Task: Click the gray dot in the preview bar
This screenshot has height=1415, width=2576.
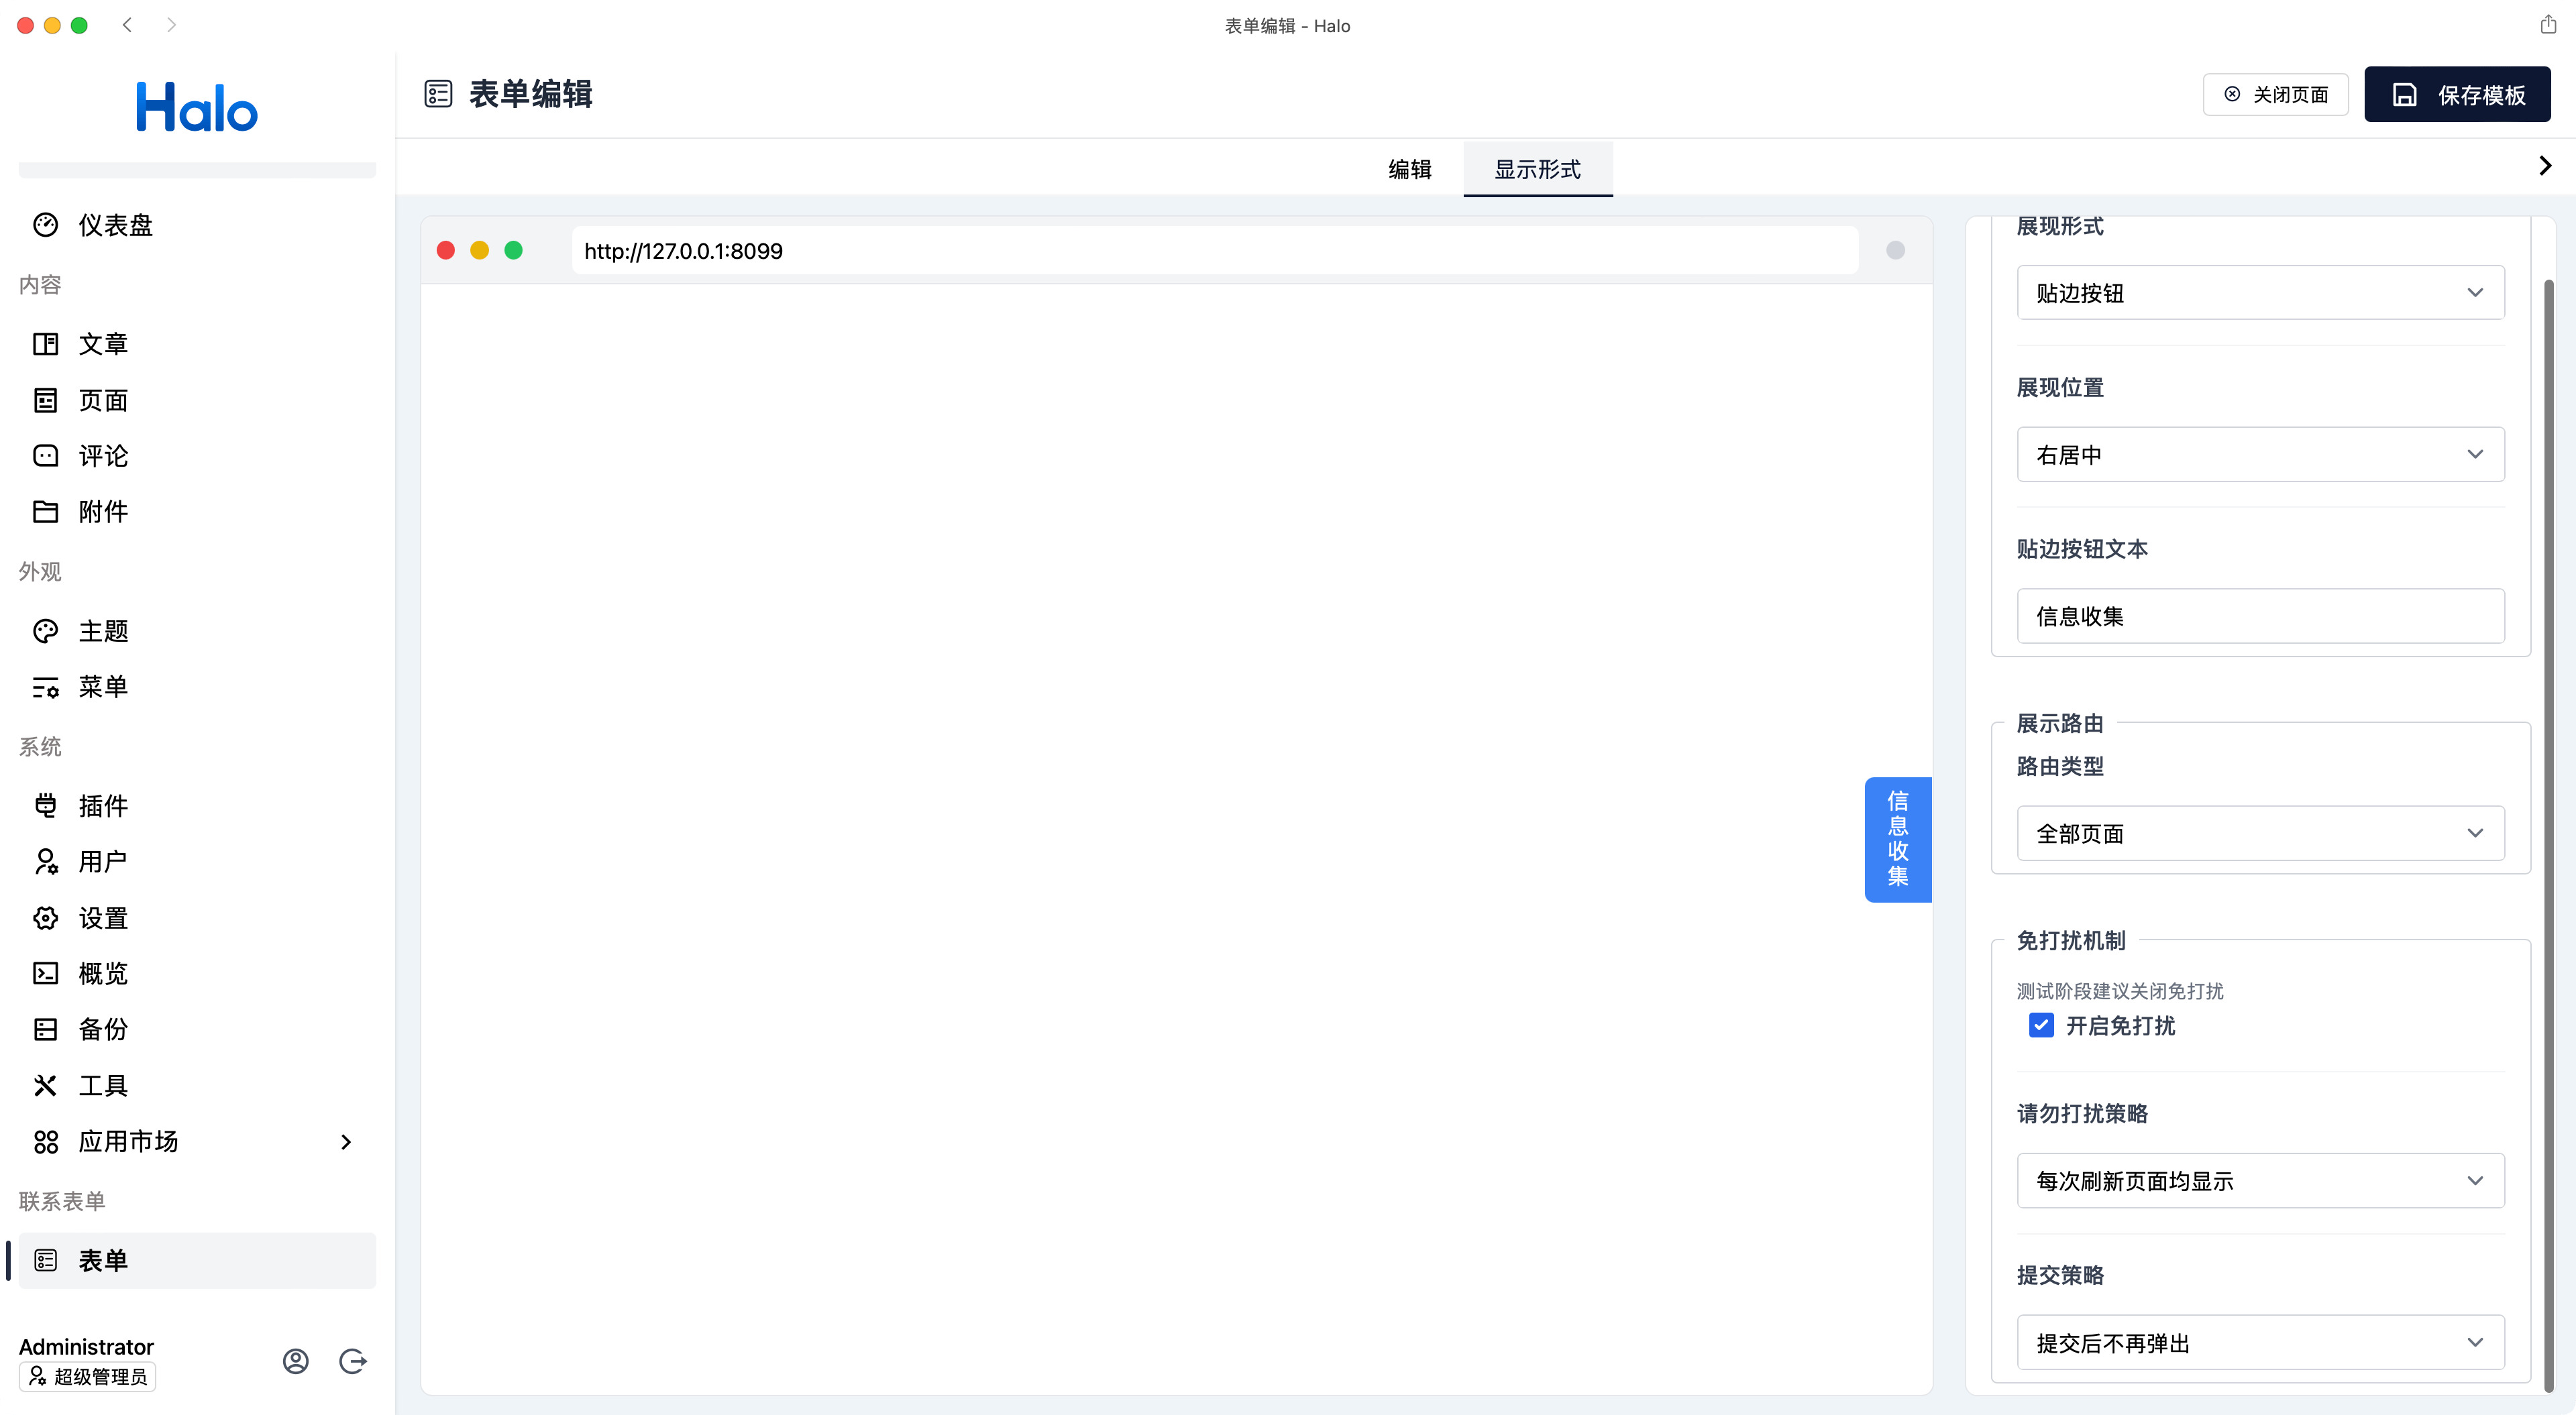Action: click(1895, 250)
